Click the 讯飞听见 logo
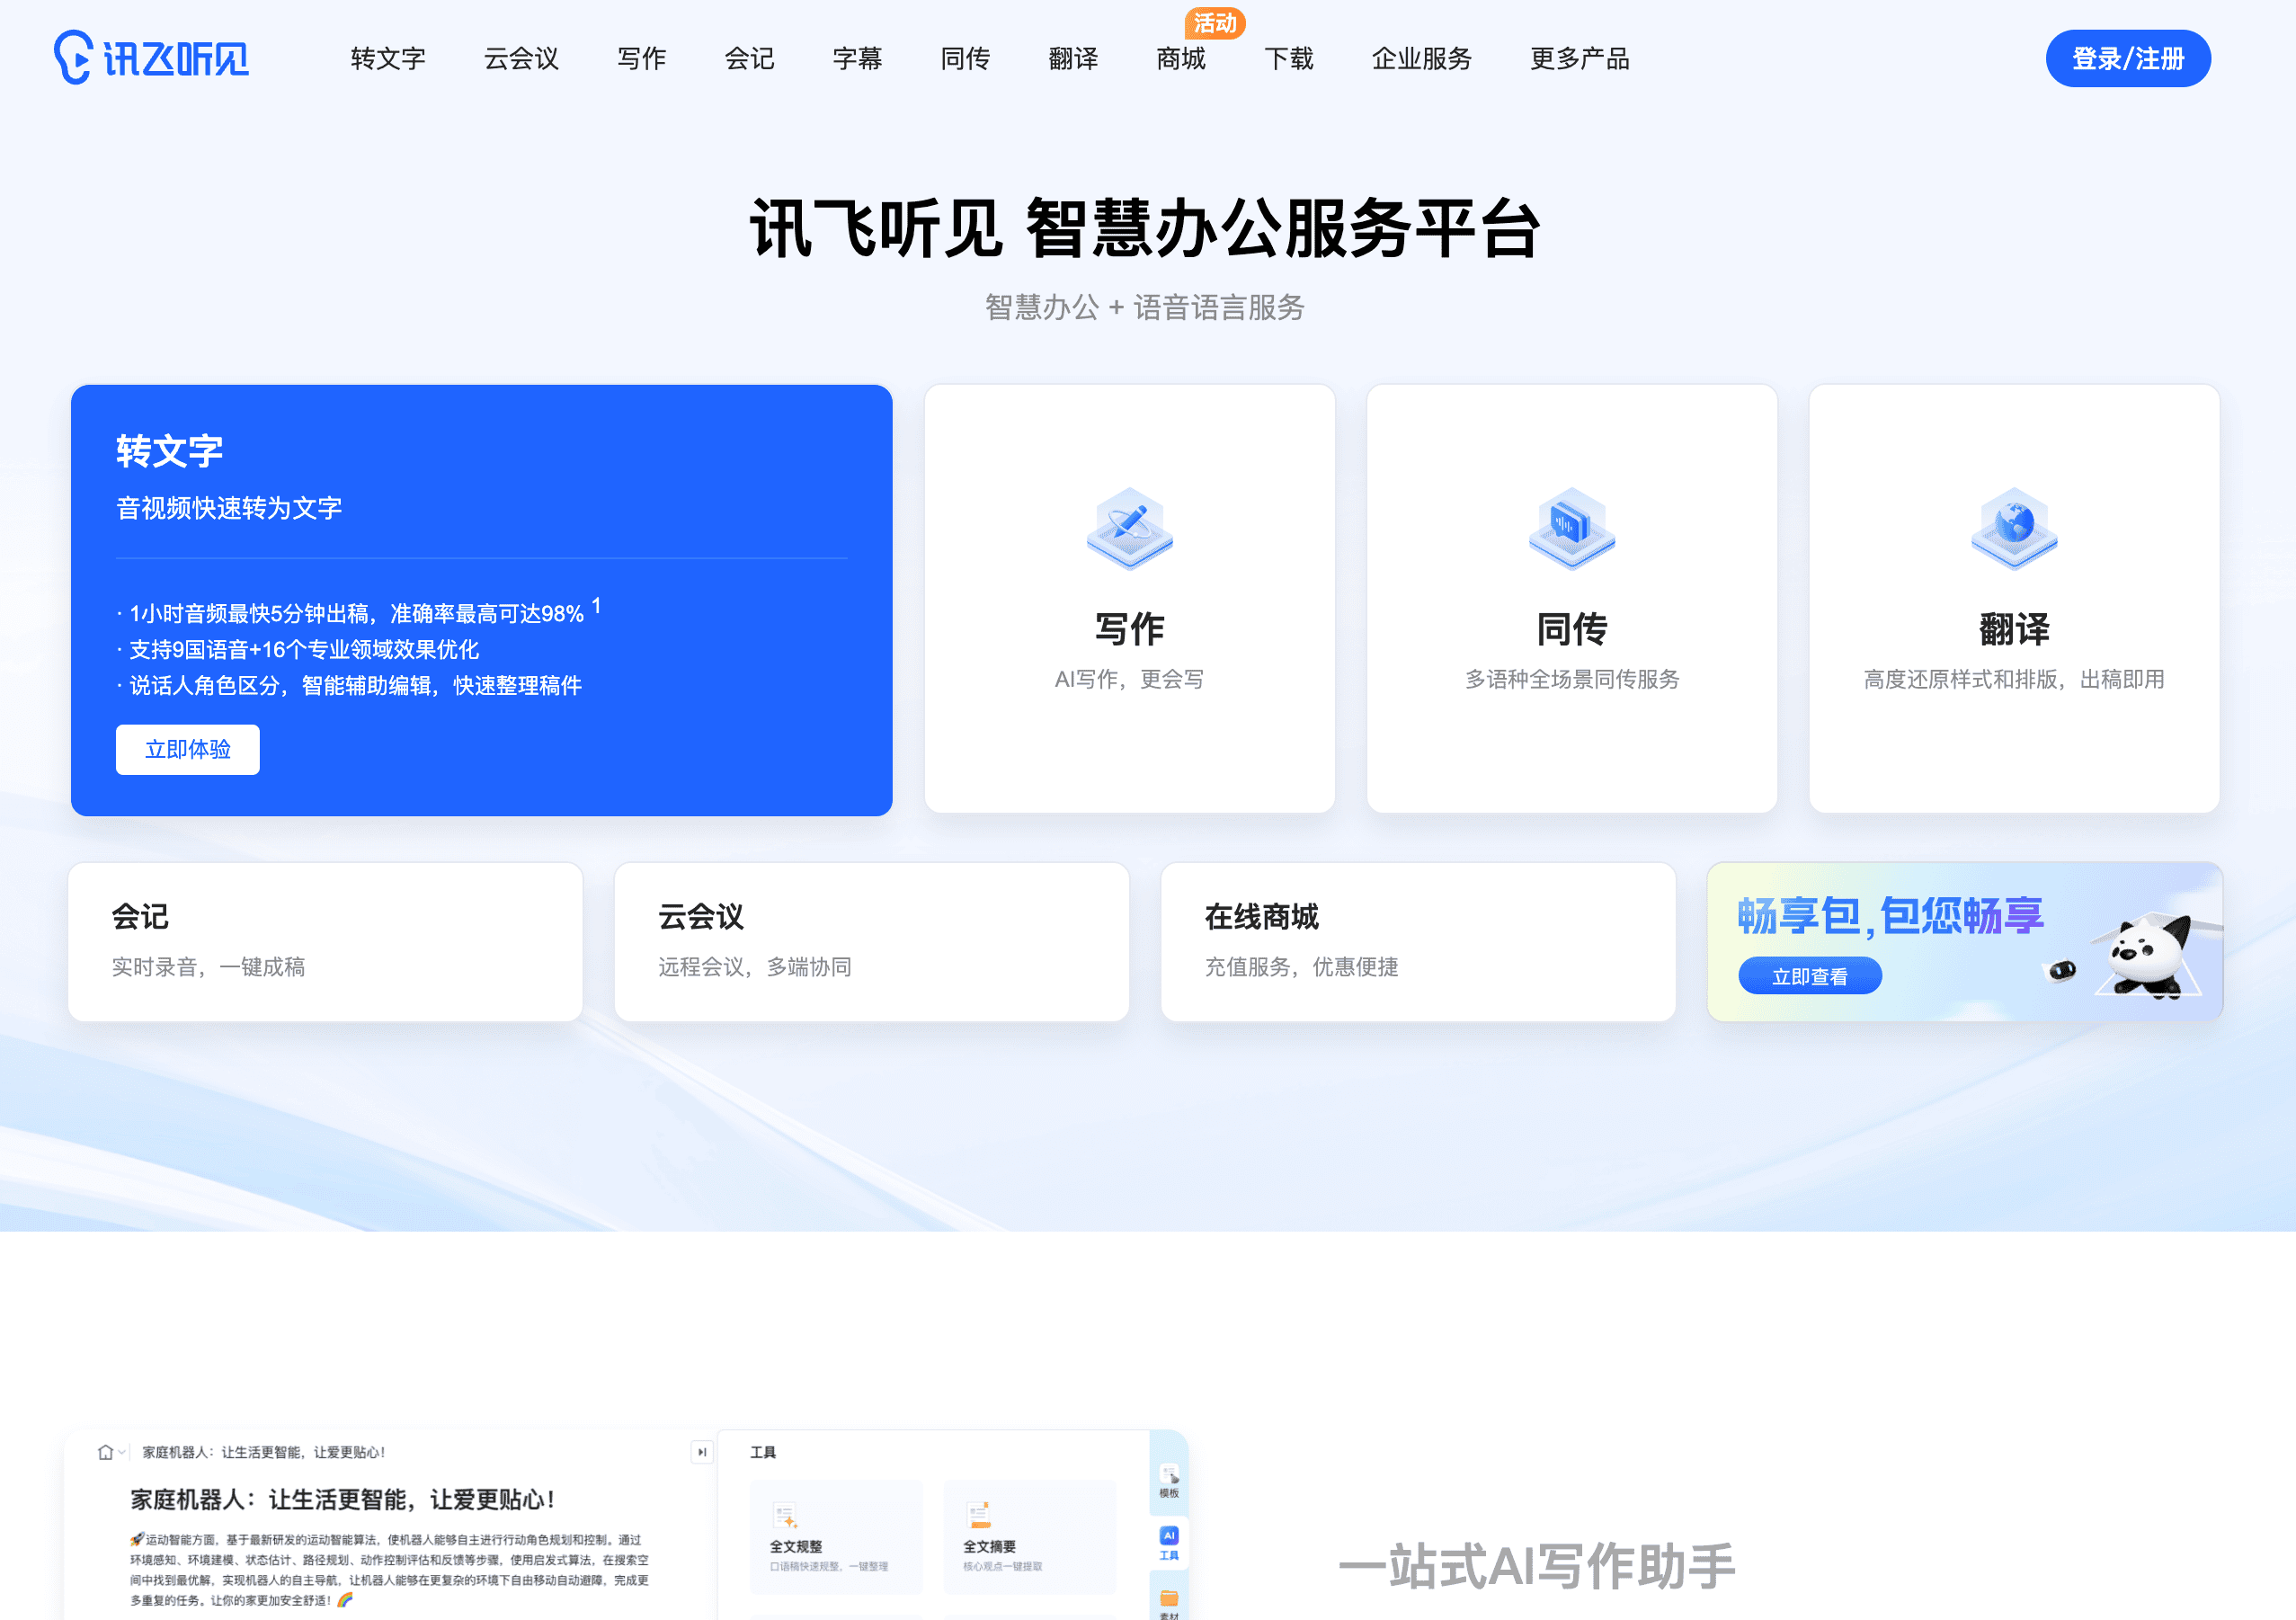The width and height of the screenshot is (2296, 1620). point(151,58)
